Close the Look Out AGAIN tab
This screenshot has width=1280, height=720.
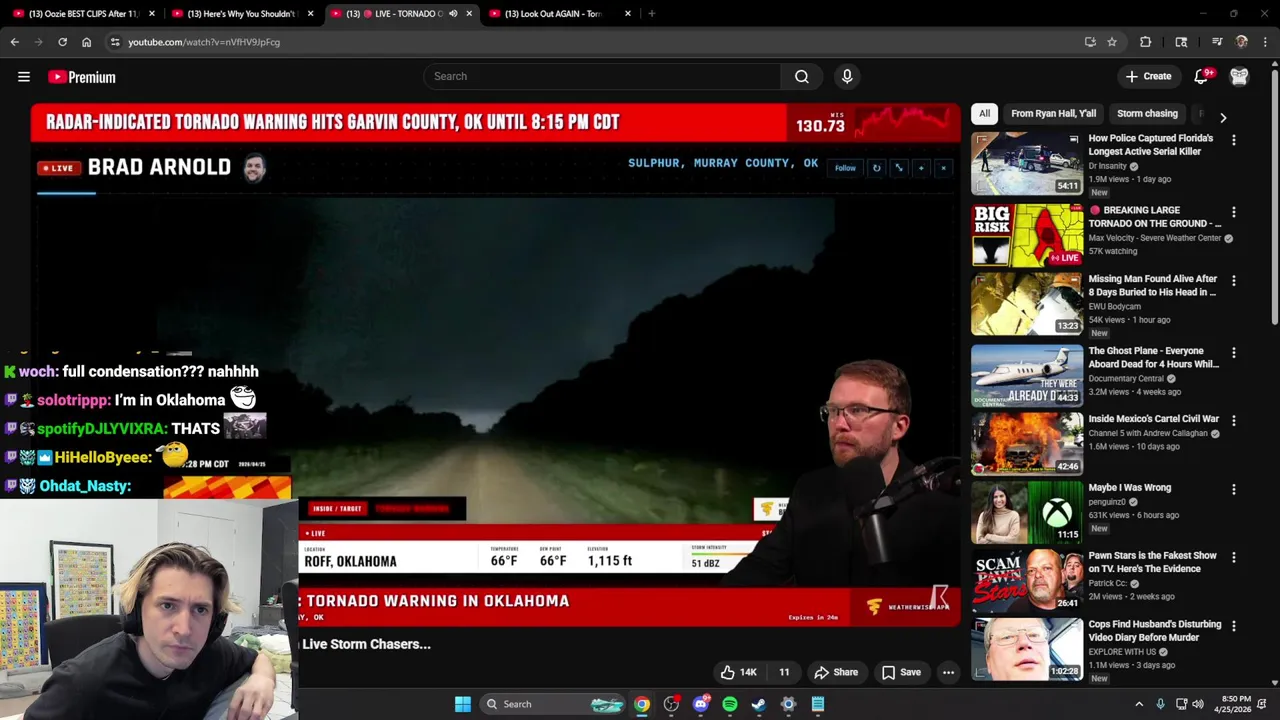tap(628, 14)
